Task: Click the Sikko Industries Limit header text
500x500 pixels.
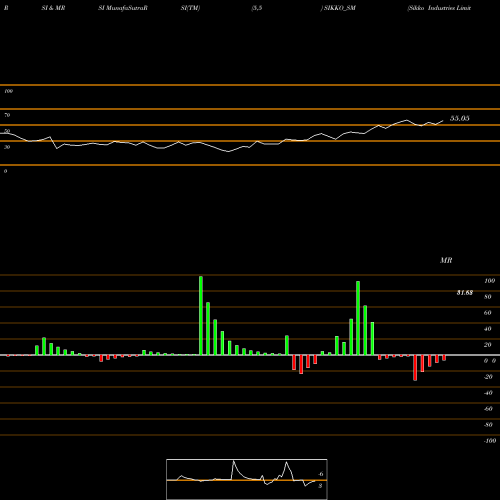Action: point(439,8)
